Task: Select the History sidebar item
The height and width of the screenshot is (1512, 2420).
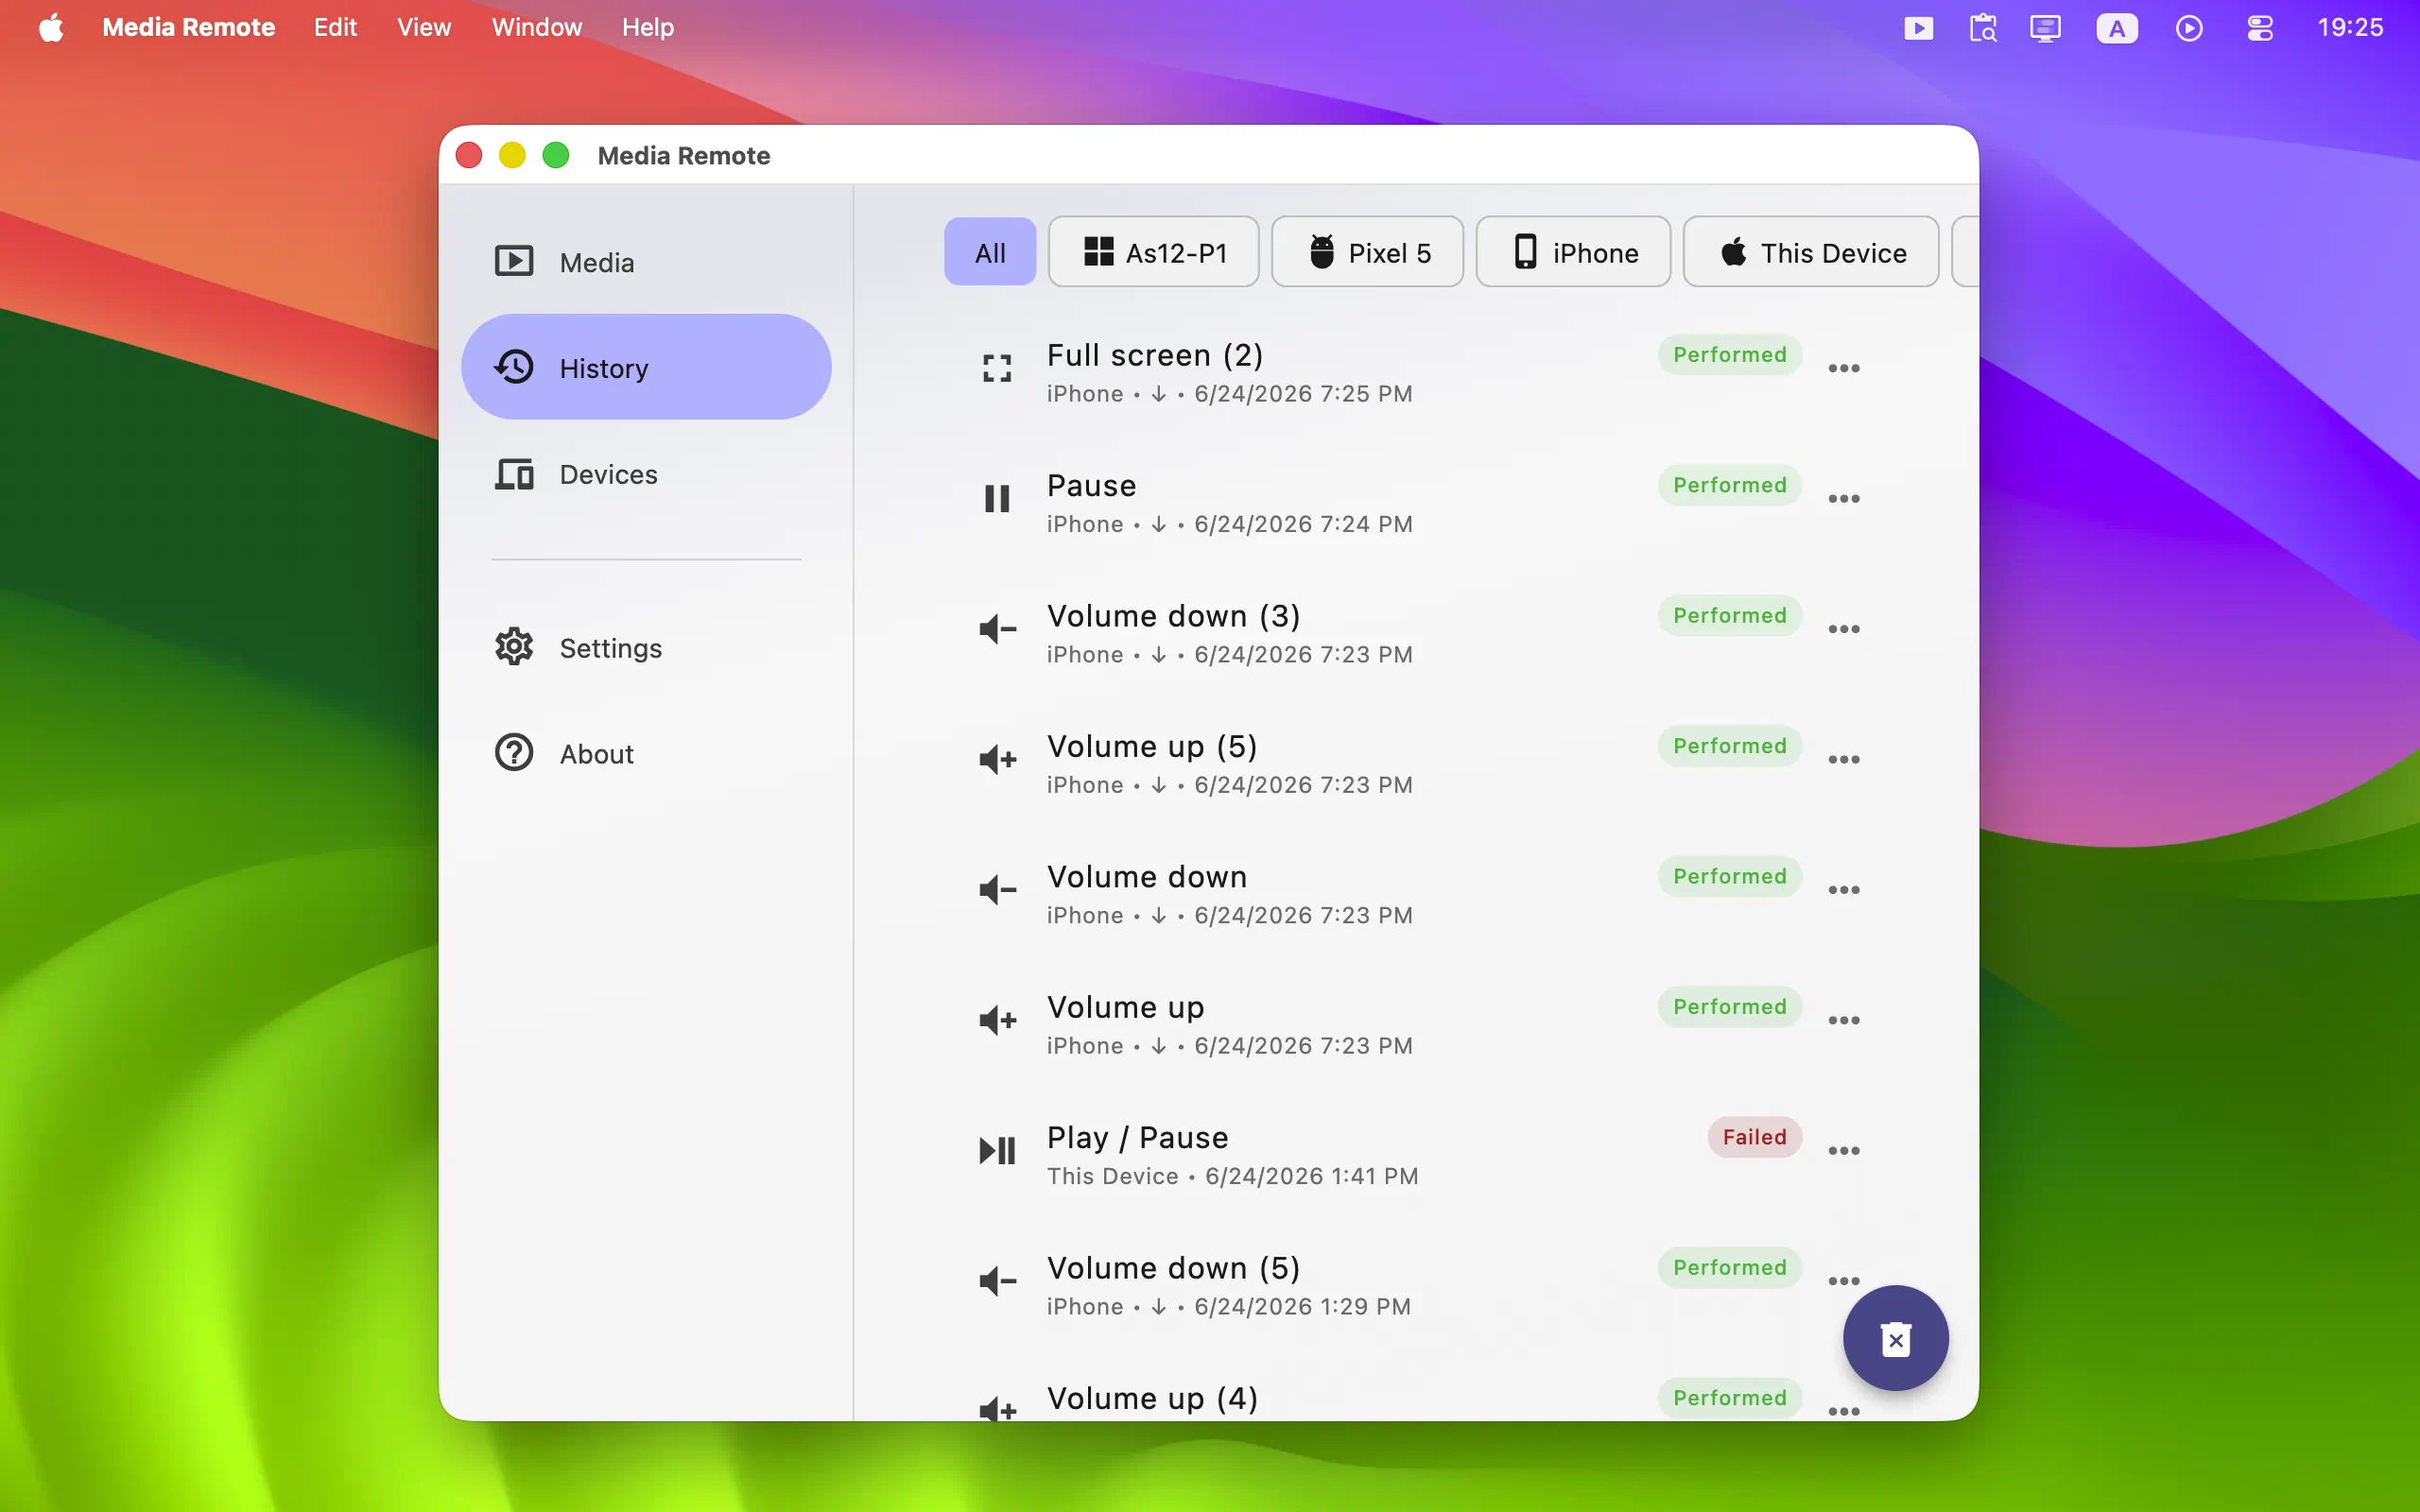Action: coord(646,367)
